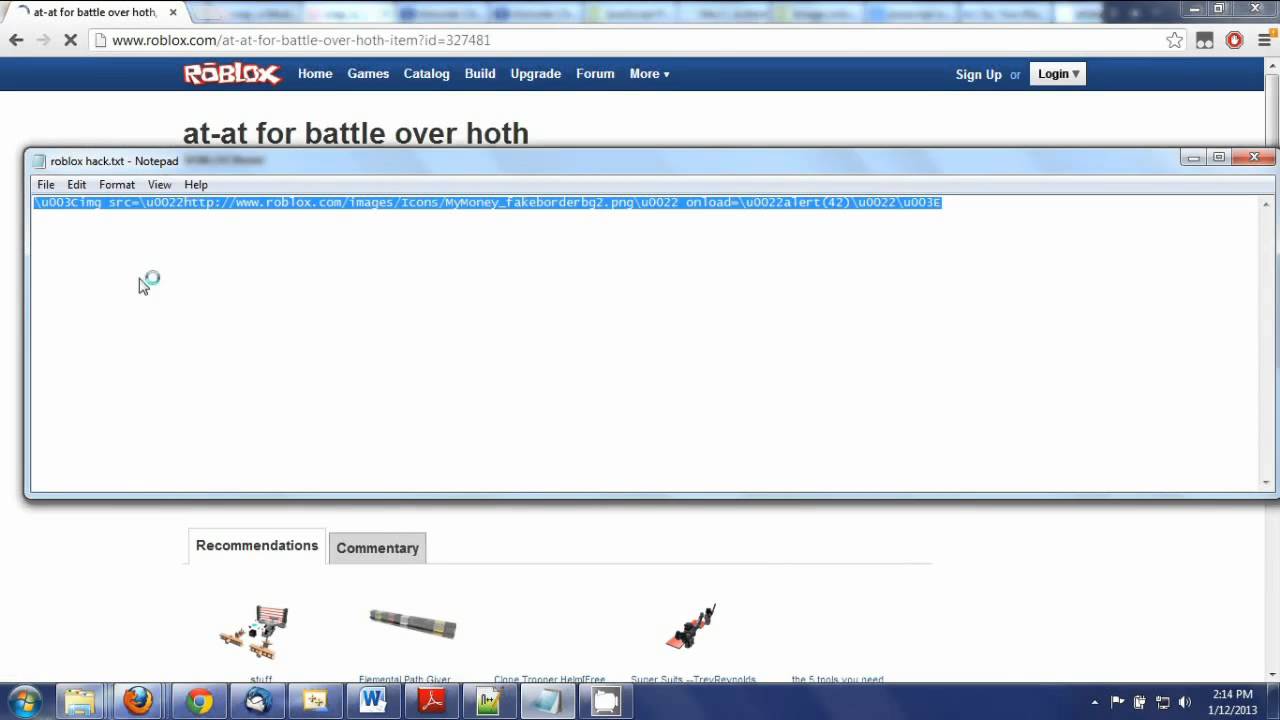Viewport: 1280px width, 720px height.
Task: Click Notepad scrollbar down arrow
Action: [1266, 483]
